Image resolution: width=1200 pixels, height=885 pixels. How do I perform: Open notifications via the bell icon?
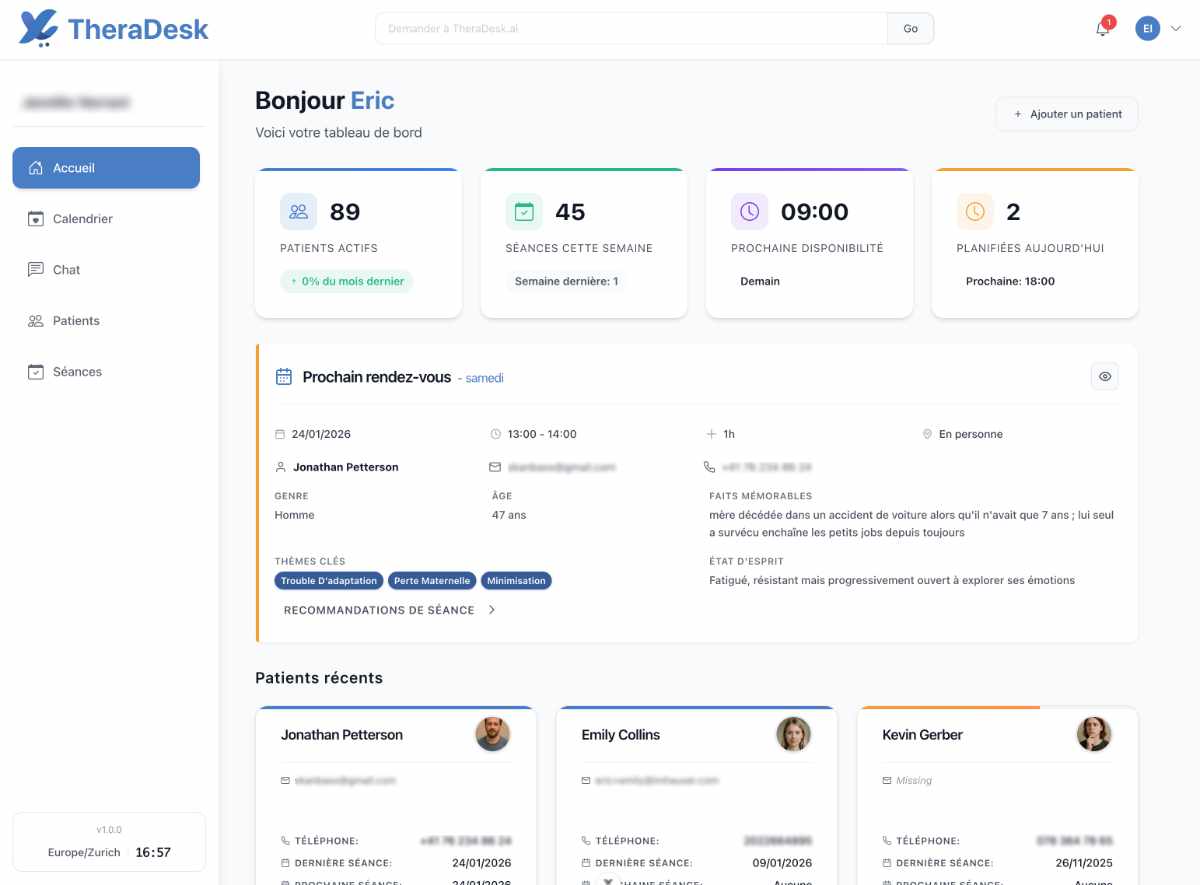click(x=1101, y=30)
